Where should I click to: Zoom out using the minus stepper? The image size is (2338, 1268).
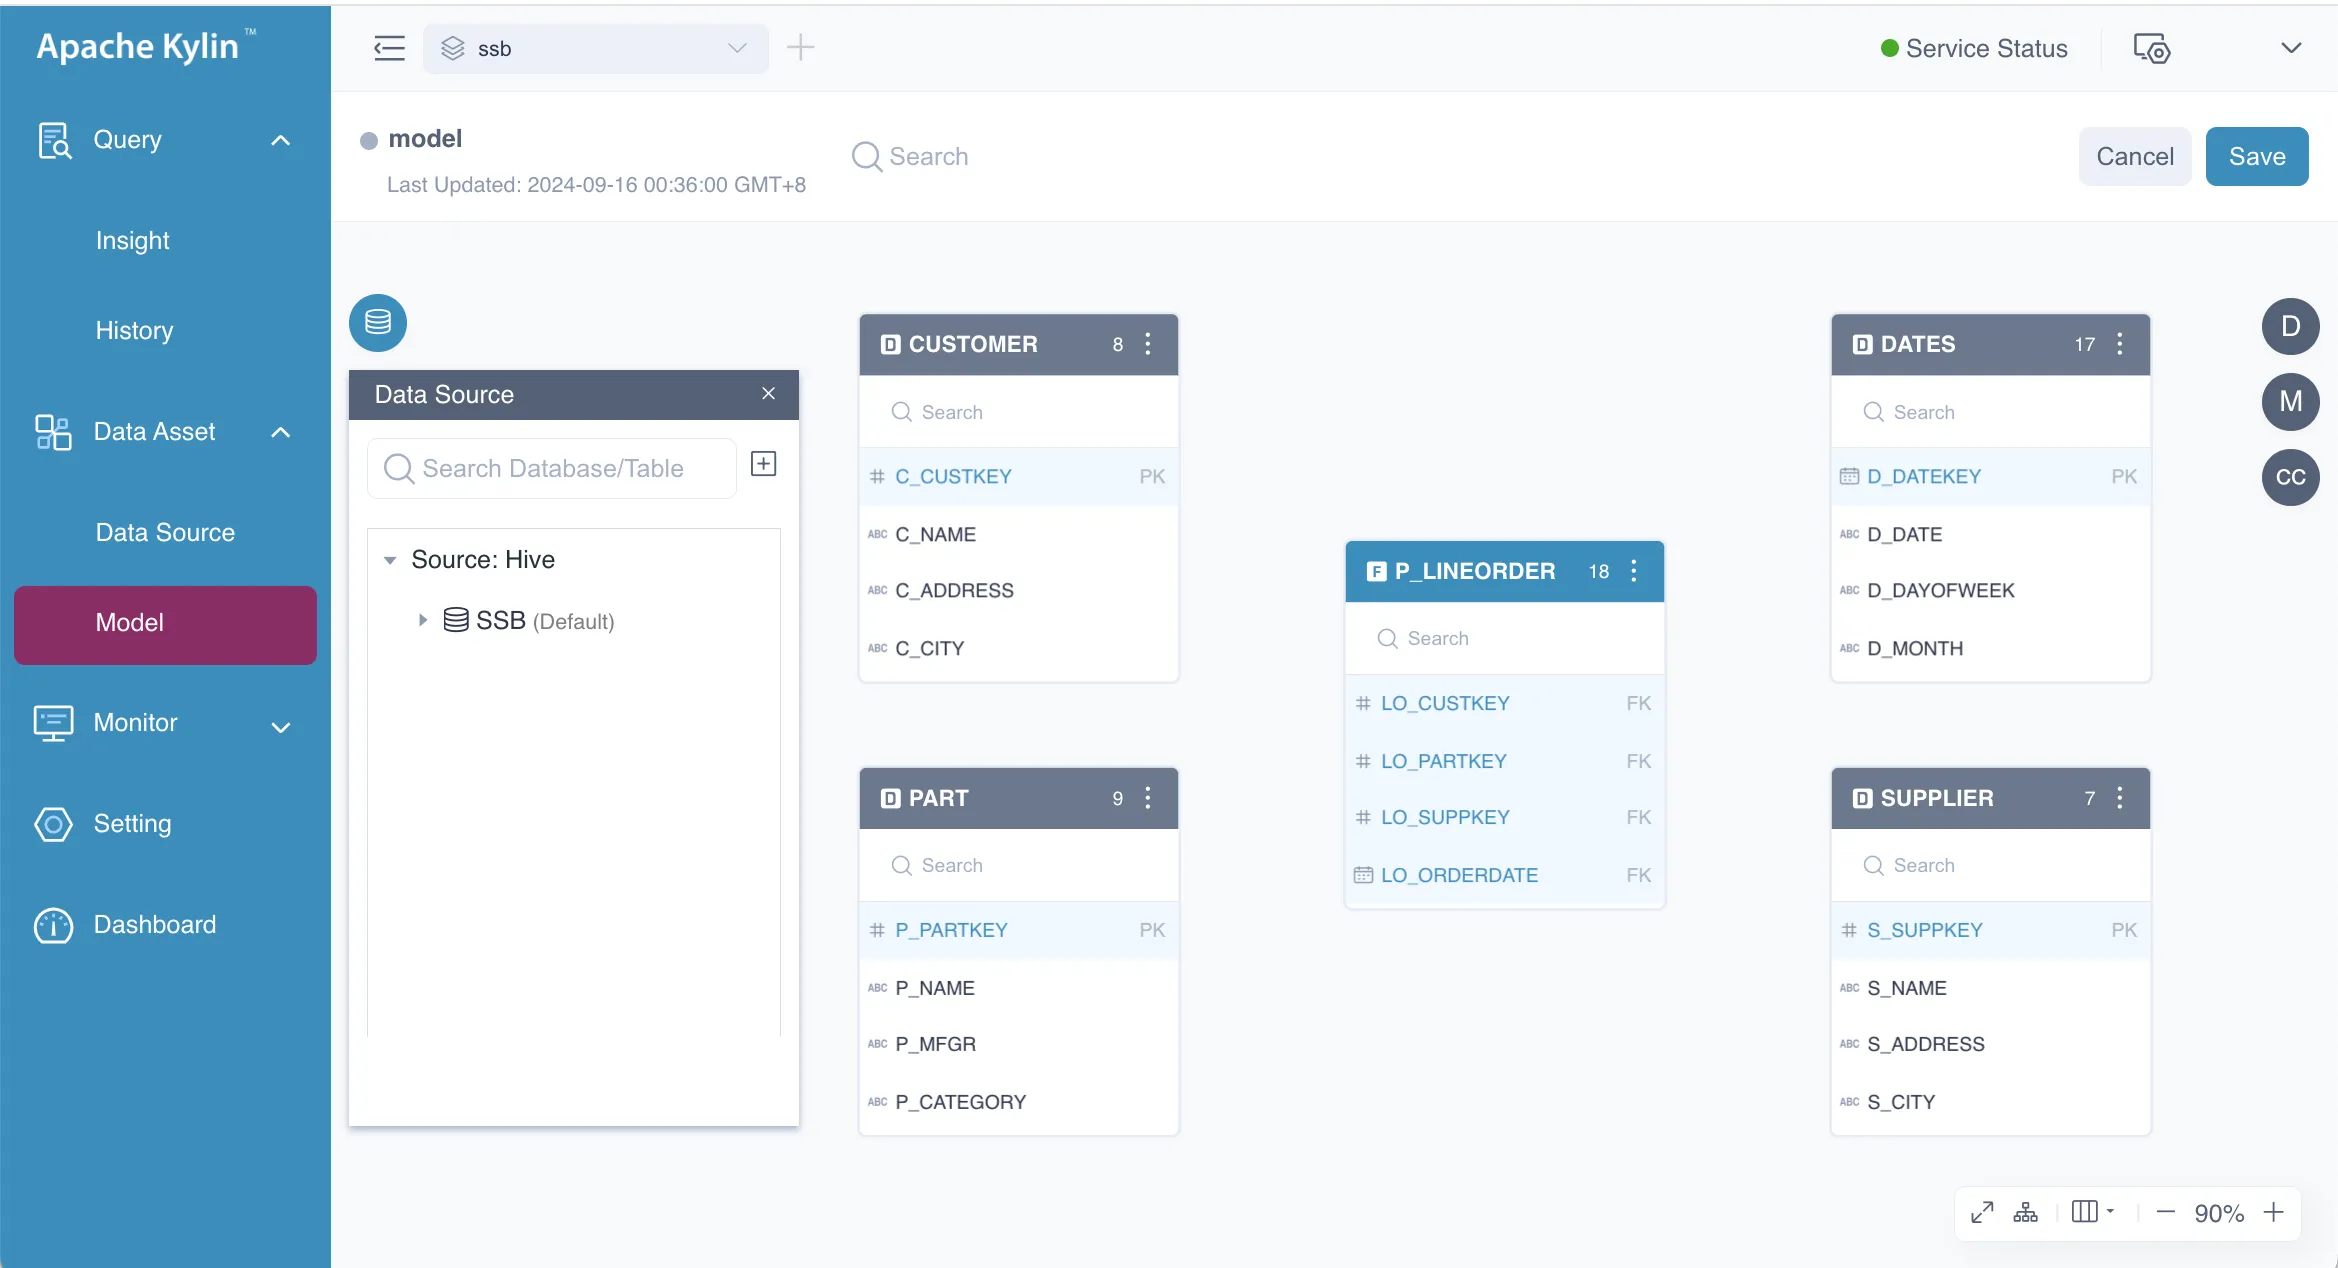click(x=2165, y=1212)
